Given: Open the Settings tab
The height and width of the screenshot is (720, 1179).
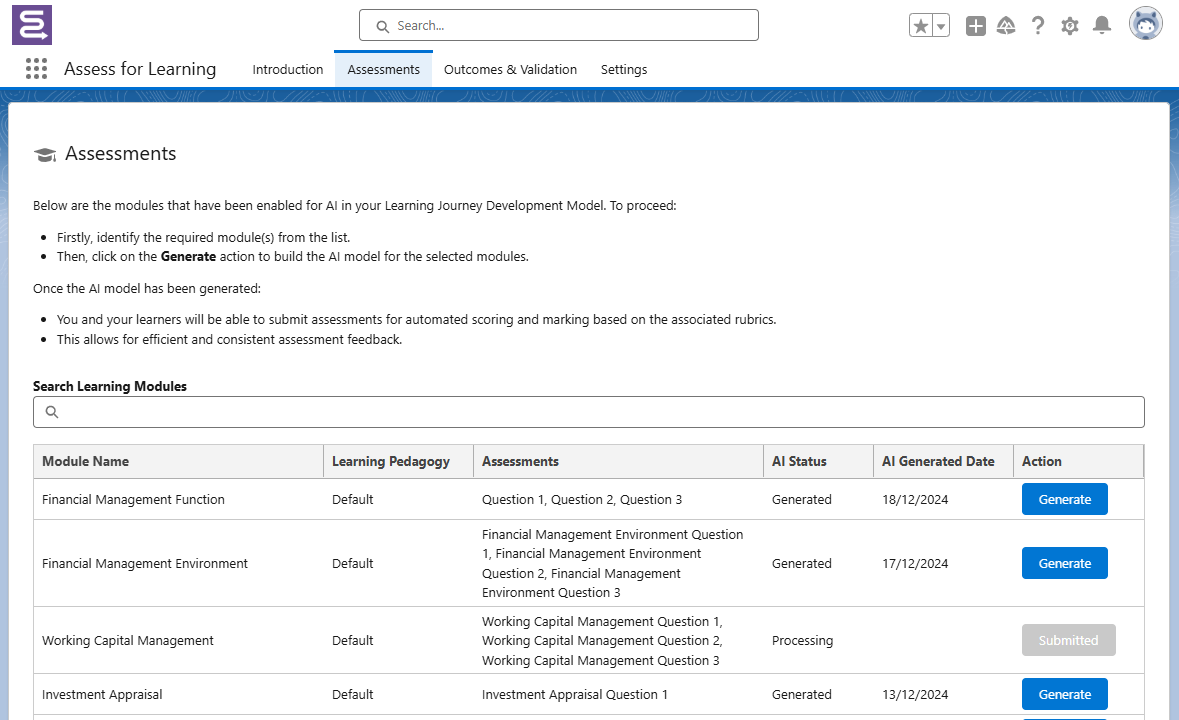Looking at the screenshot, I should pos(623,70).
